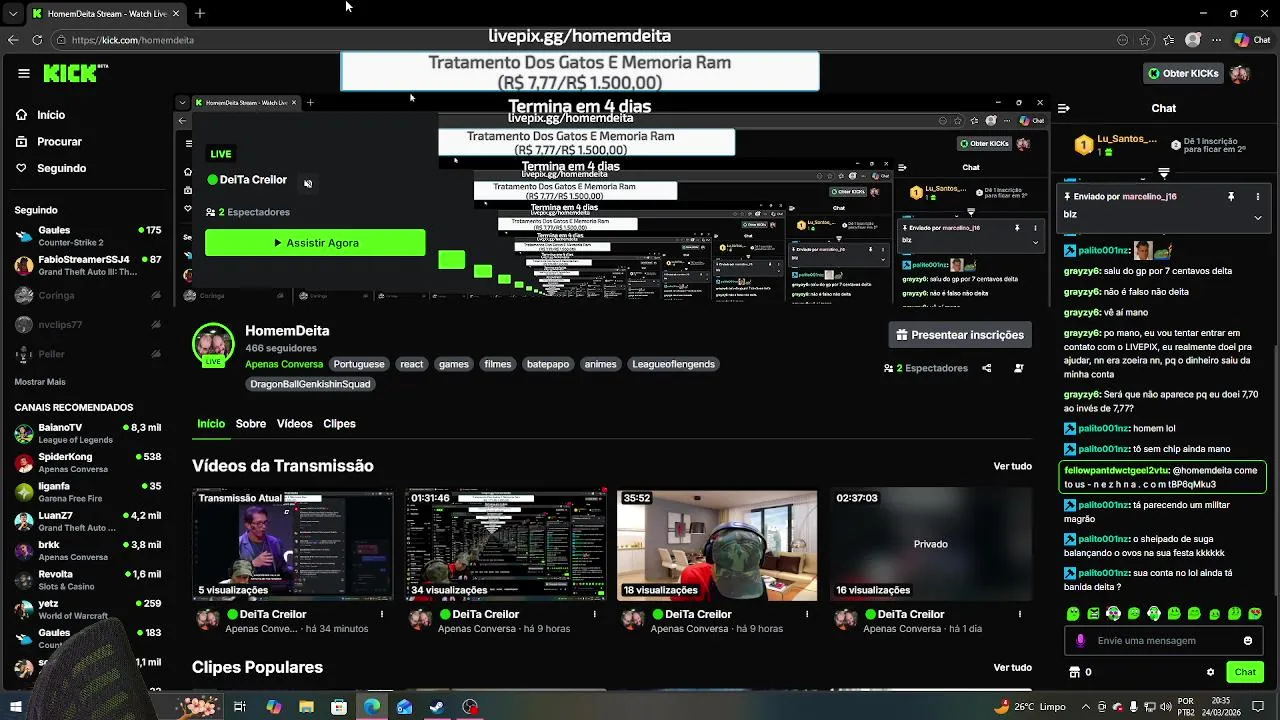This screenshot has width=1280, height=720.
Task: Send message with the green Chat button
Action: coord(1245,672)
